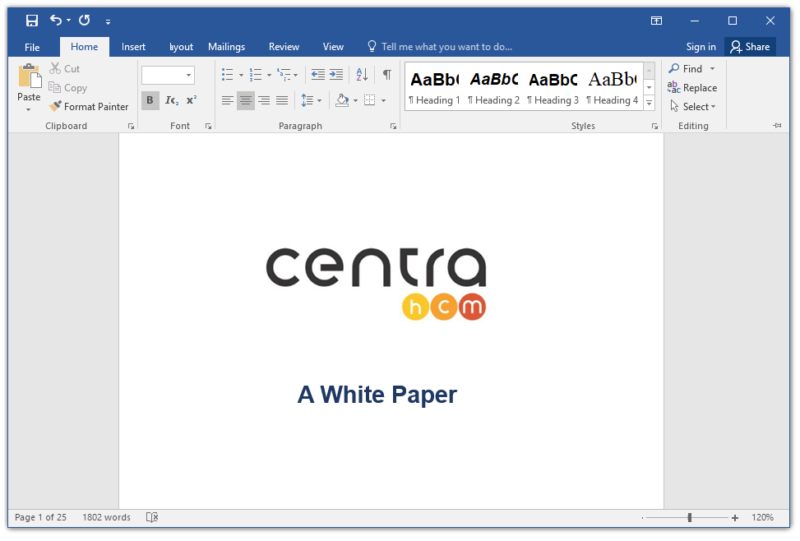Zoom in with the plus button

pos(735,518)
